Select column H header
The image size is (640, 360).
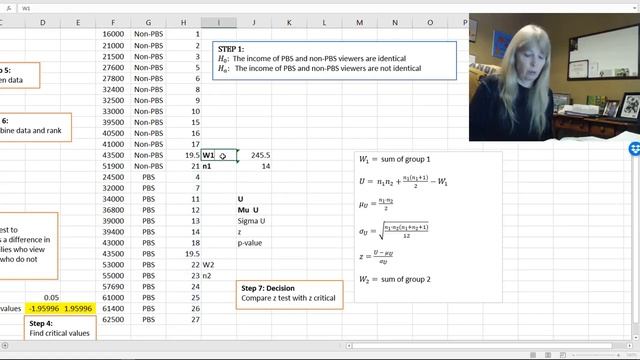point(183,22)
